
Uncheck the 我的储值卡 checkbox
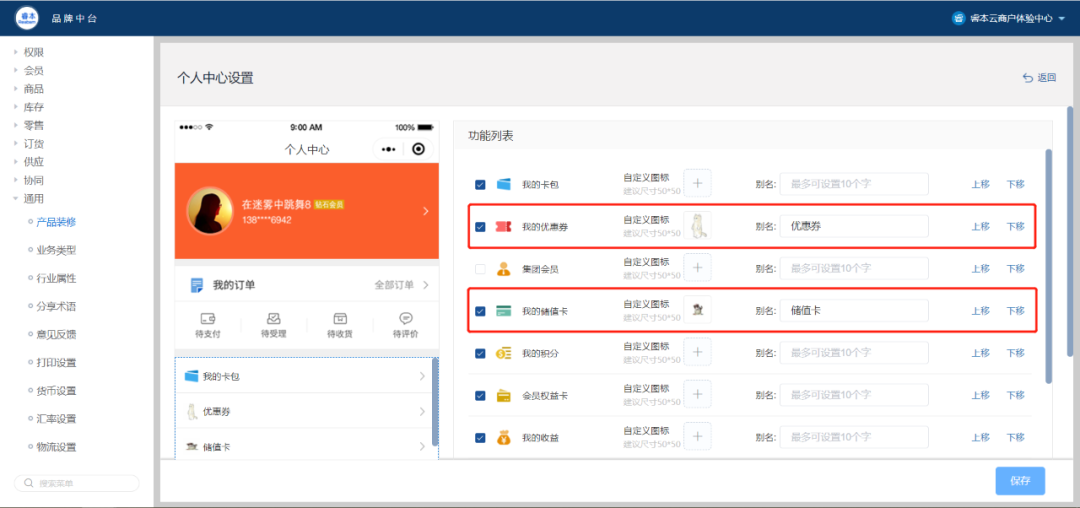480,311
